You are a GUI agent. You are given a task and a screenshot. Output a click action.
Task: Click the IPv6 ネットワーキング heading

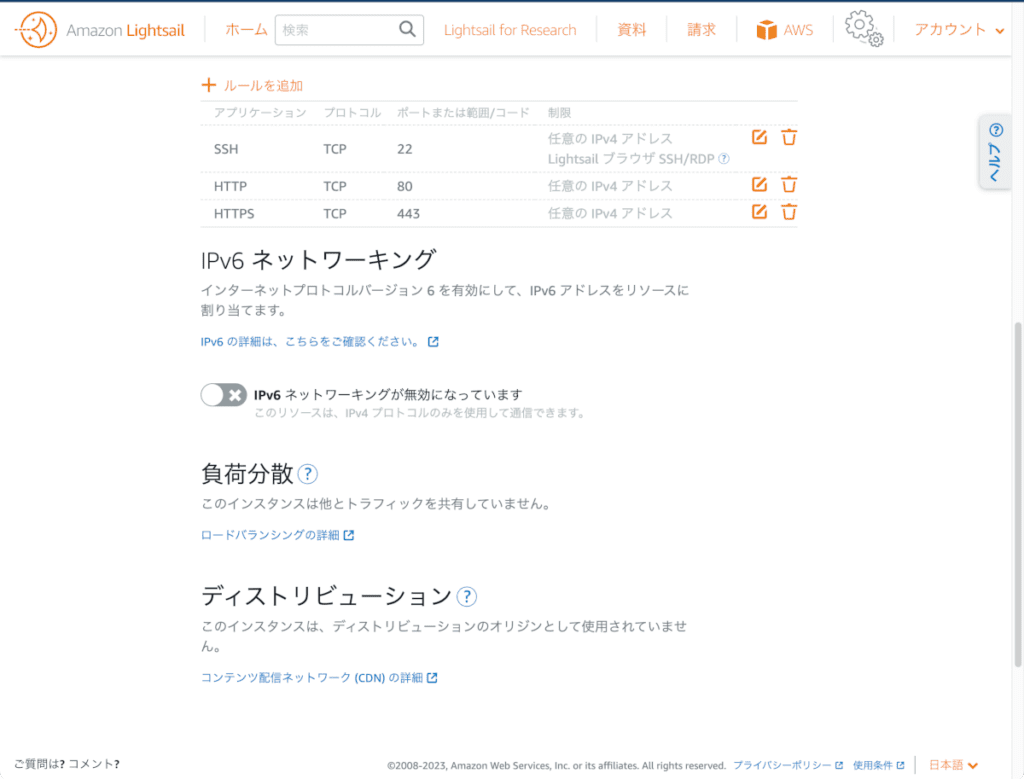(x=318, y=260)
